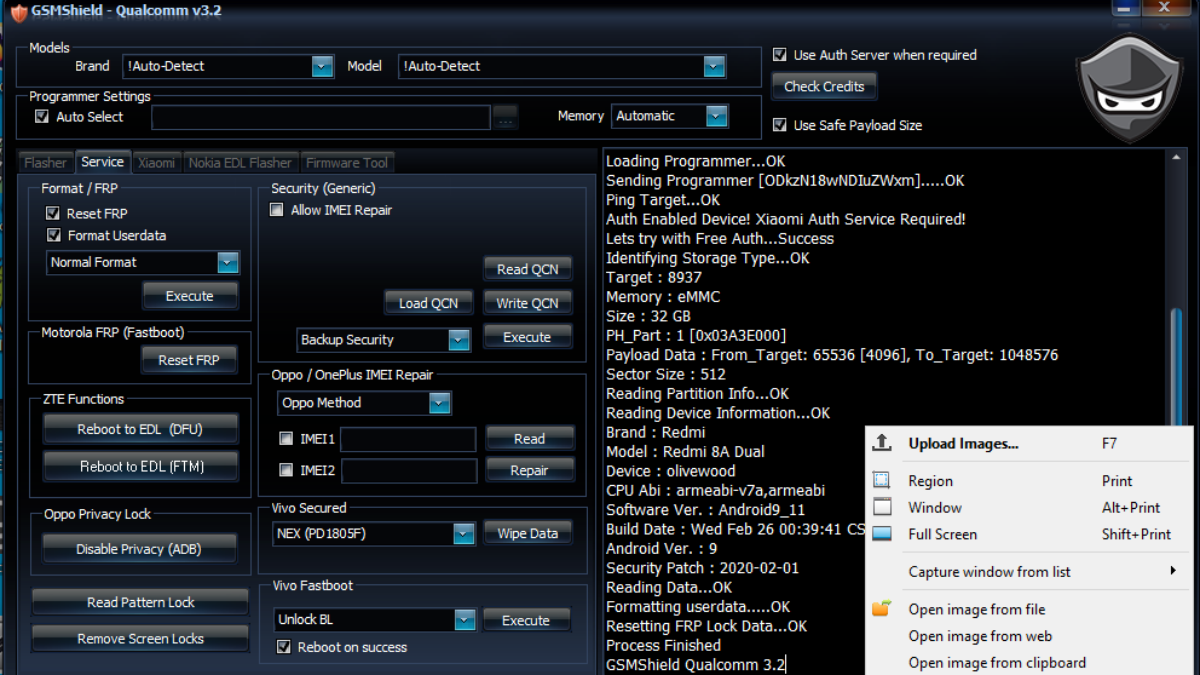Choose Full Screen capture from menu

[1030, 534]
